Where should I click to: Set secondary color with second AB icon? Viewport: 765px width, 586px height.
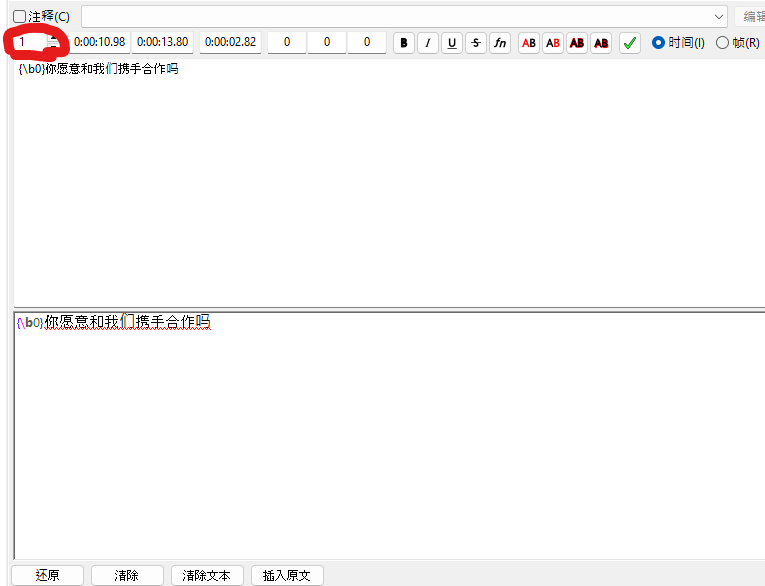click(x=553, y=43)
